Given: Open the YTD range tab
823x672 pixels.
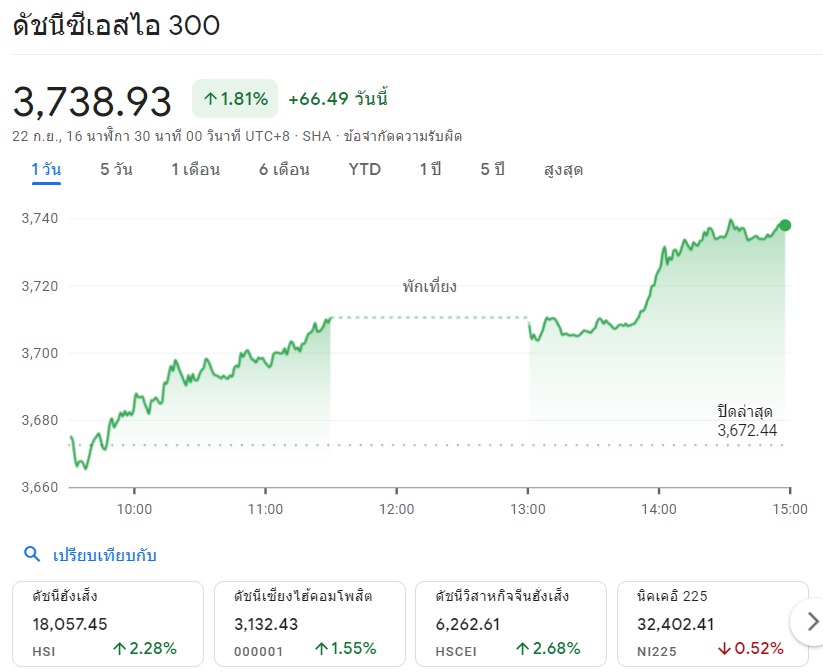Looking at the screenshot, I should pyautogui.click(x=365, y=169).
